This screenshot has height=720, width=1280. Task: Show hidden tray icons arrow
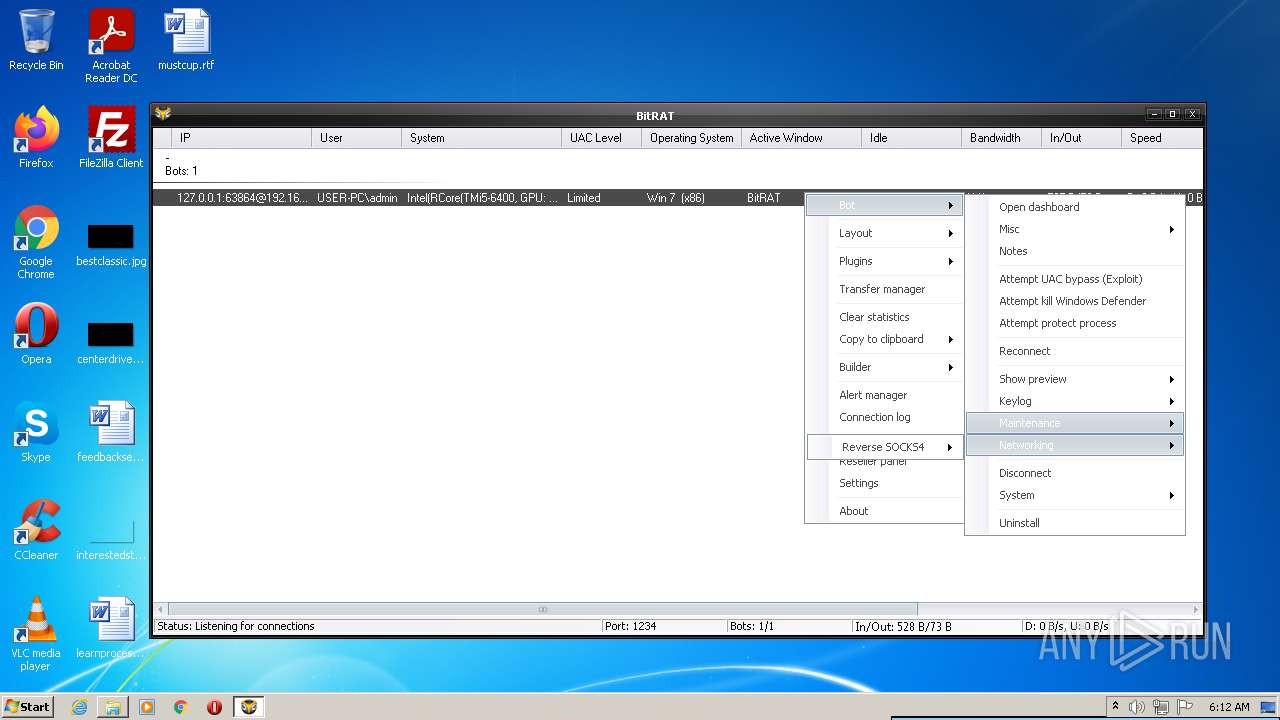[x=1115, y=707]
